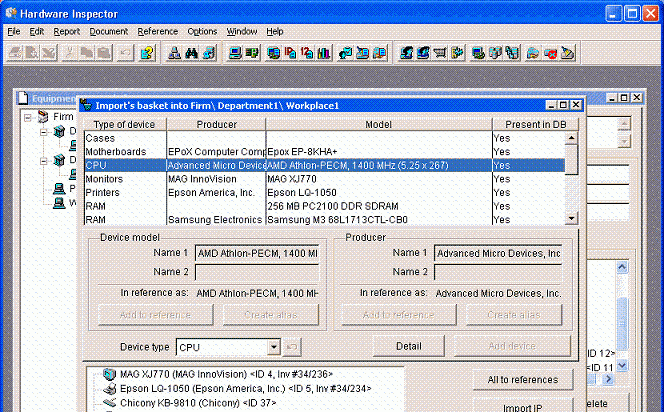Open the Device type CPU dropdown
The height and width of the screenshot is (412, 664).
click(274, 347)
